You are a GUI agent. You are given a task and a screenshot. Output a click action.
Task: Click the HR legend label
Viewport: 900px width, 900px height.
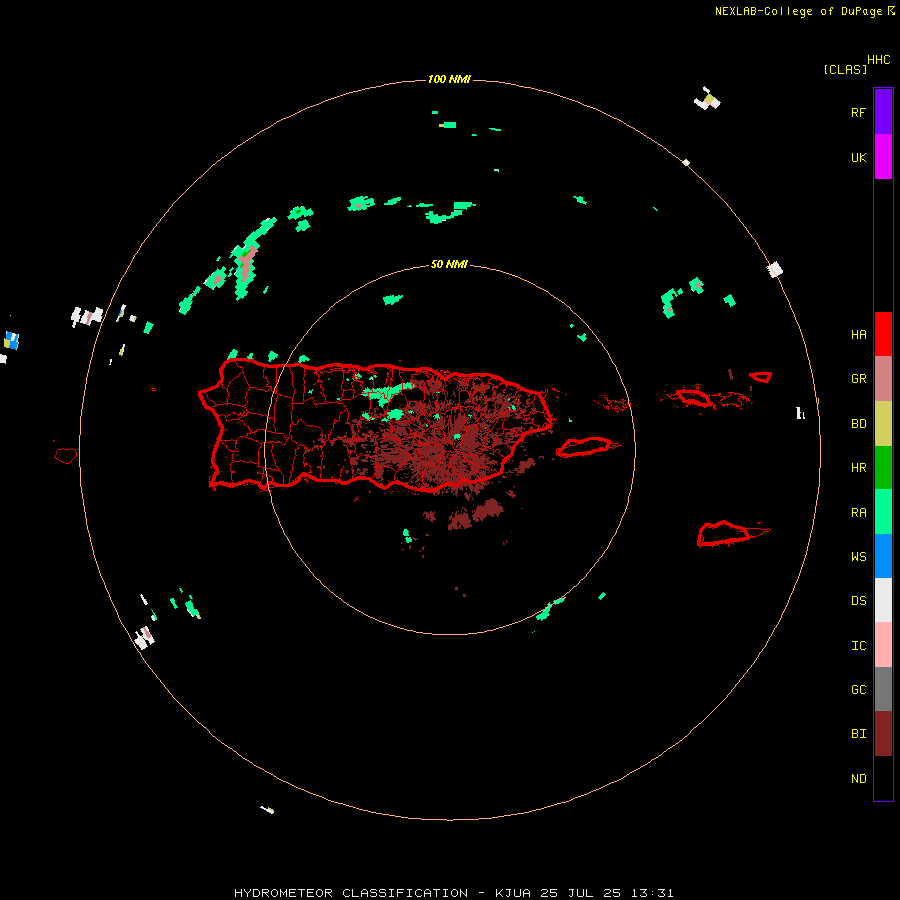click(858, 468)
